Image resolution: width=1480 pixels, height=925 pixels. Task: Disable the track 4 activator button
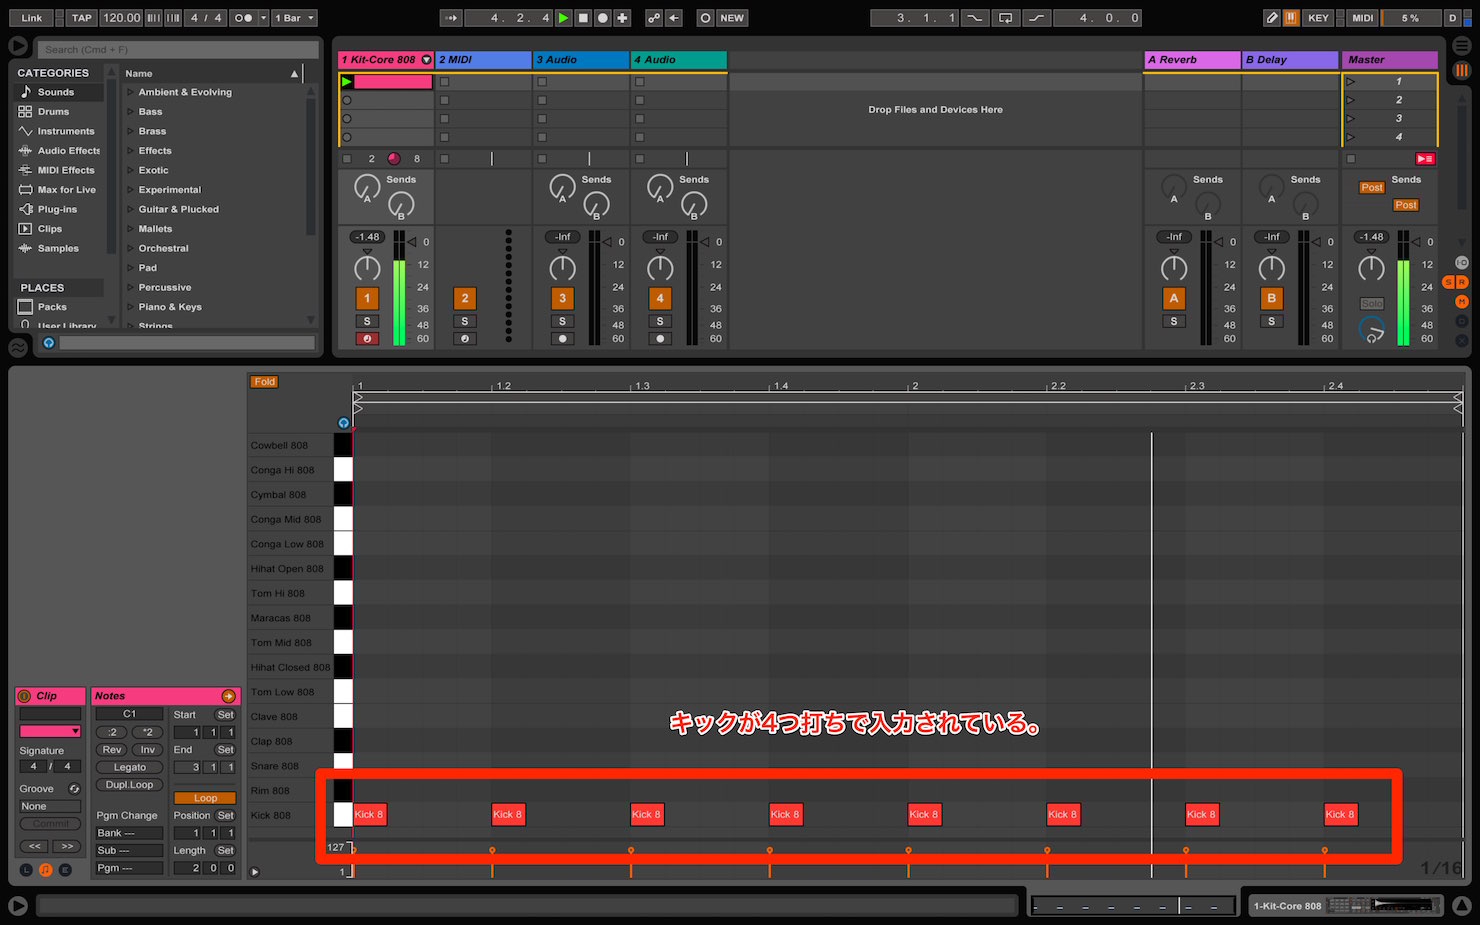660,298
